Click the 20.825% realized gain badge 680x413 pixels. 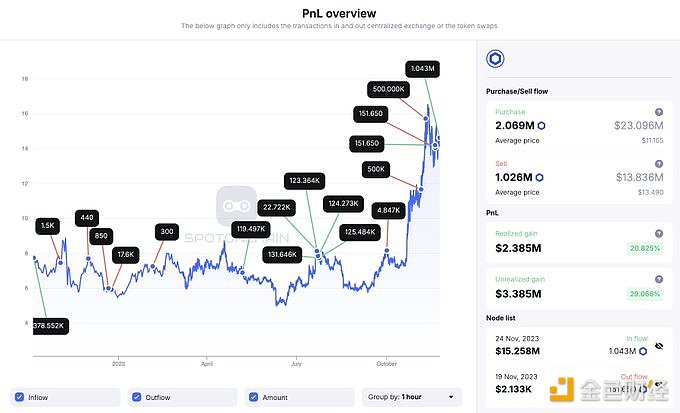pos(637,246)
